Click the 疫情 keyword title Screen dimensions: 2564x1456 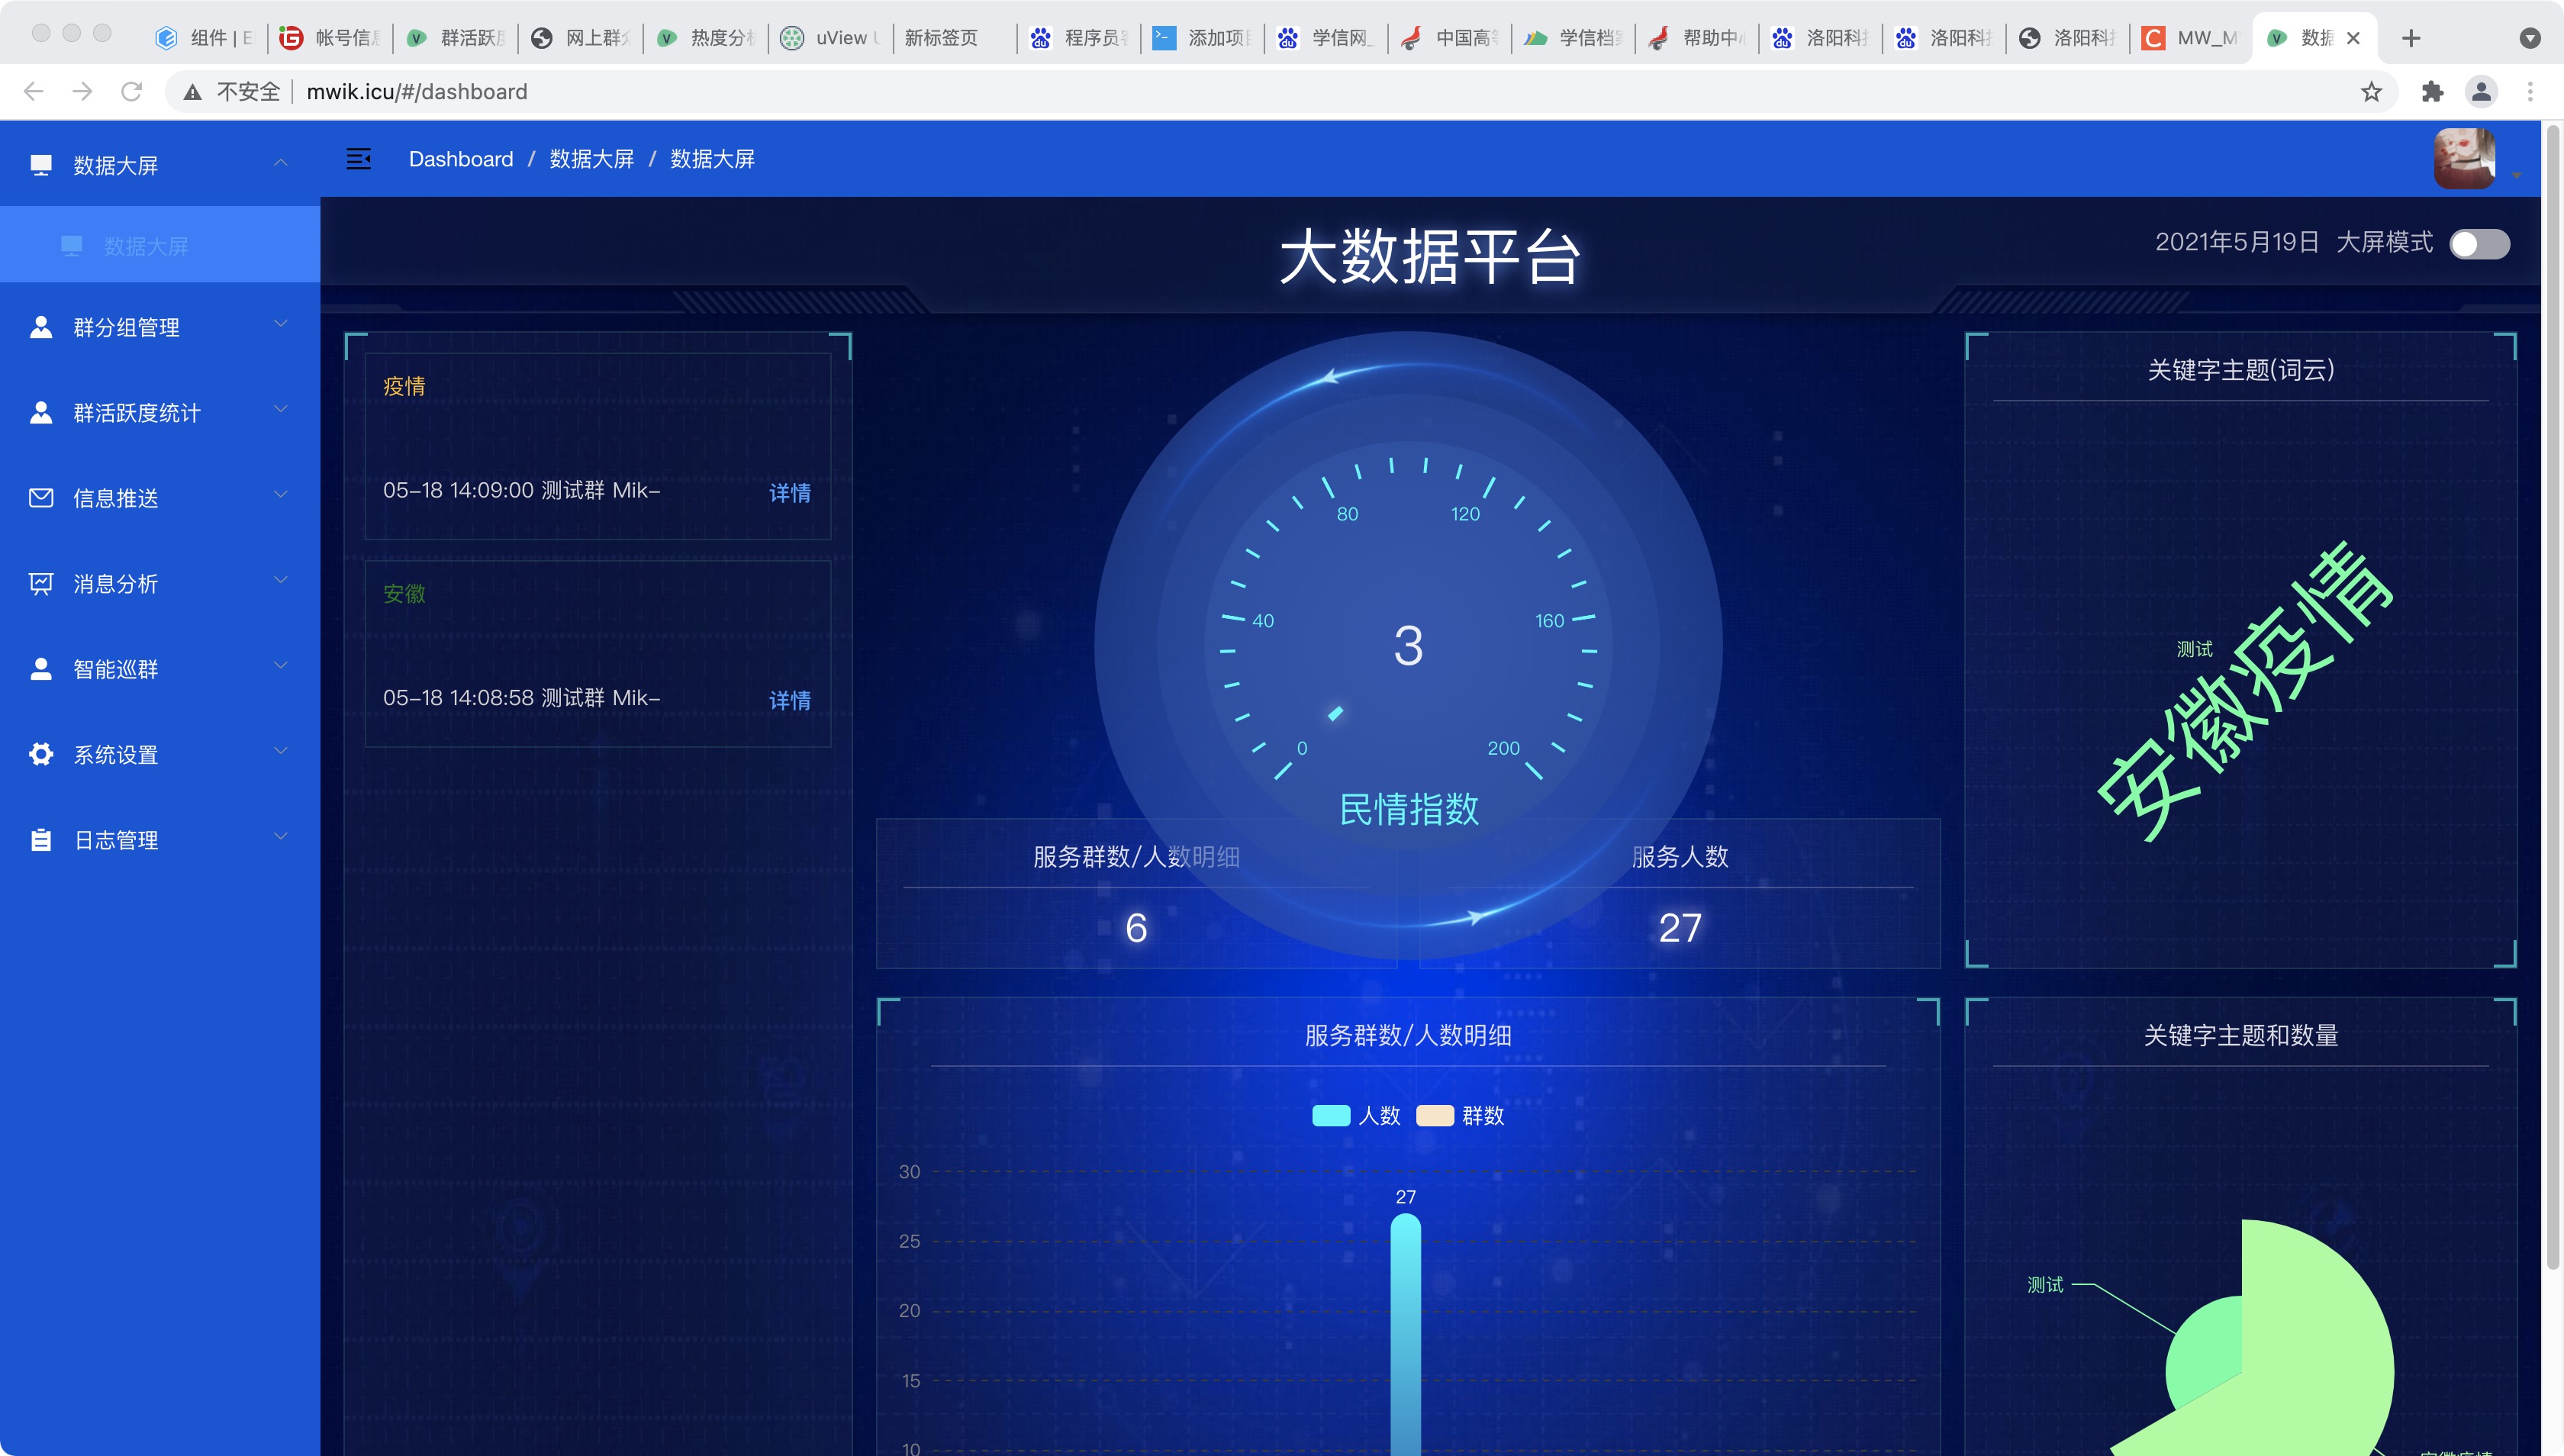404,386
